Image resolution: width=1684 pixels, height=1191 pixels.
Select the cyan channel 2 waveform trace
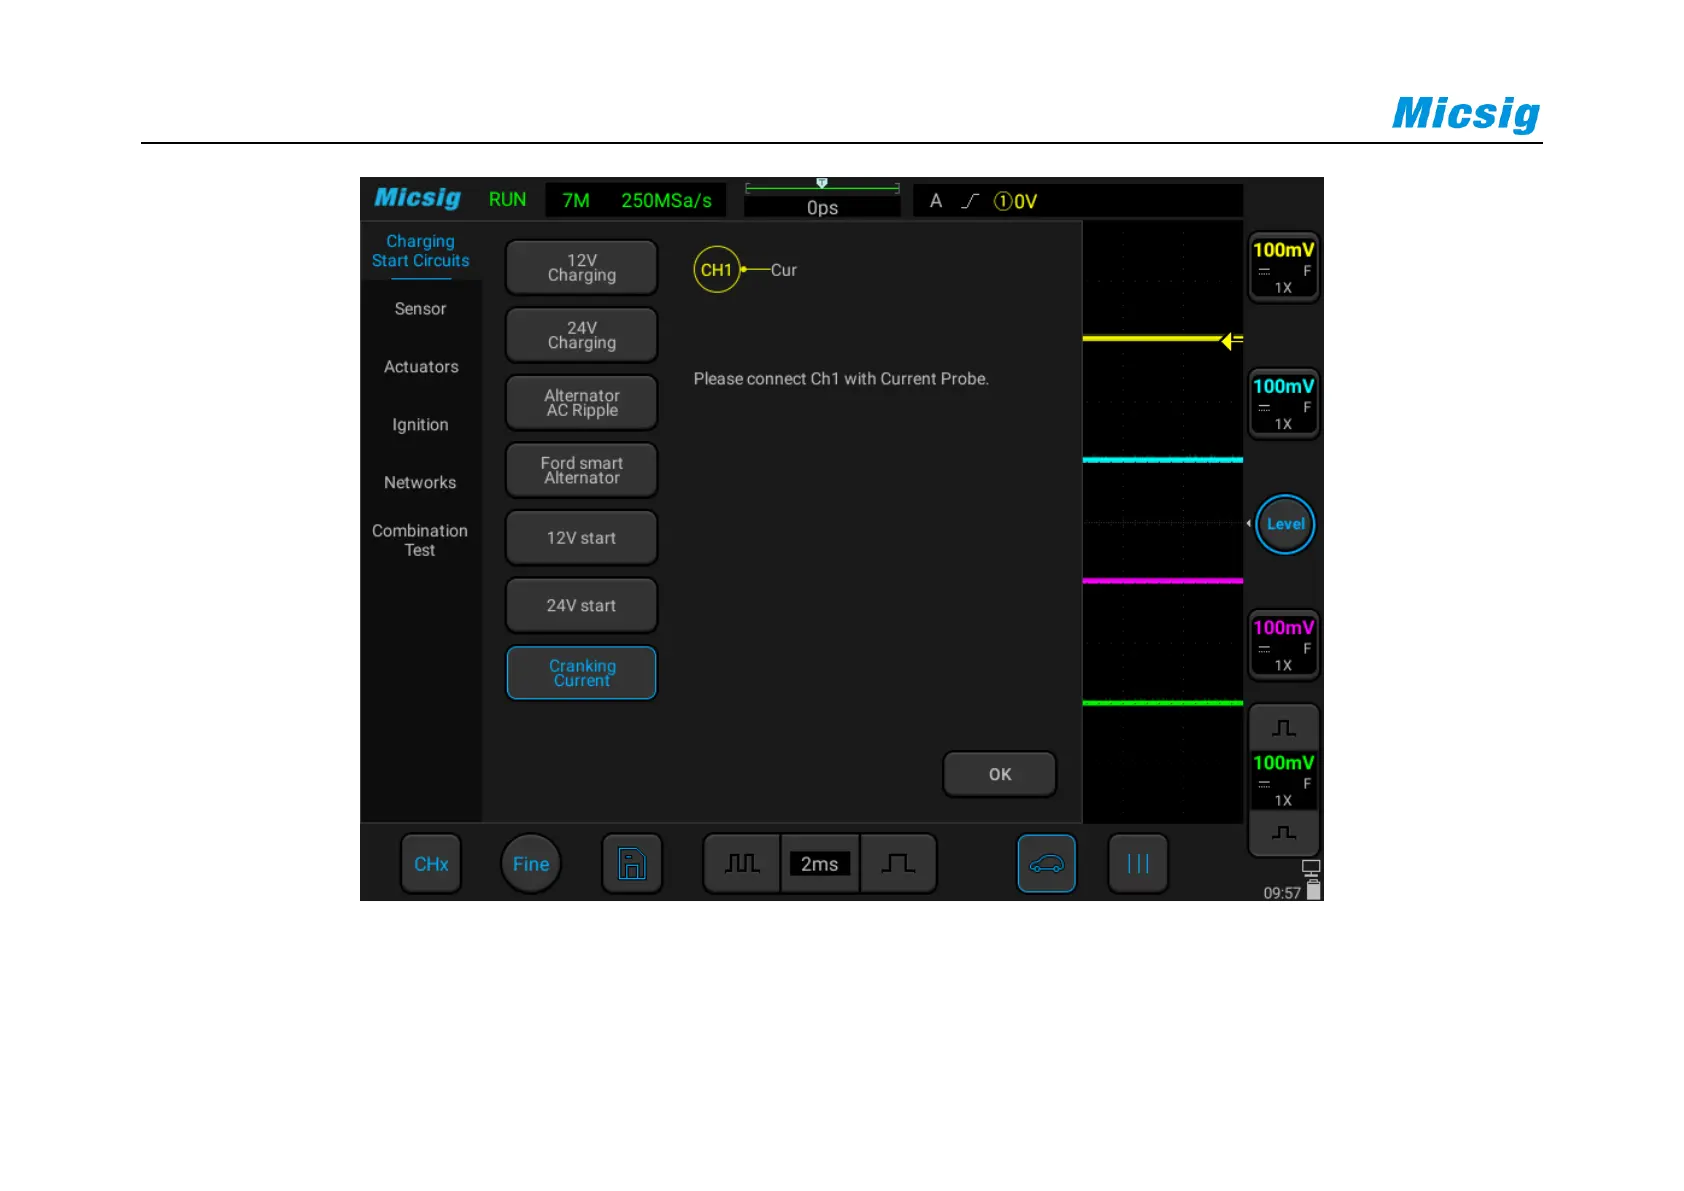coord(1163,460)
